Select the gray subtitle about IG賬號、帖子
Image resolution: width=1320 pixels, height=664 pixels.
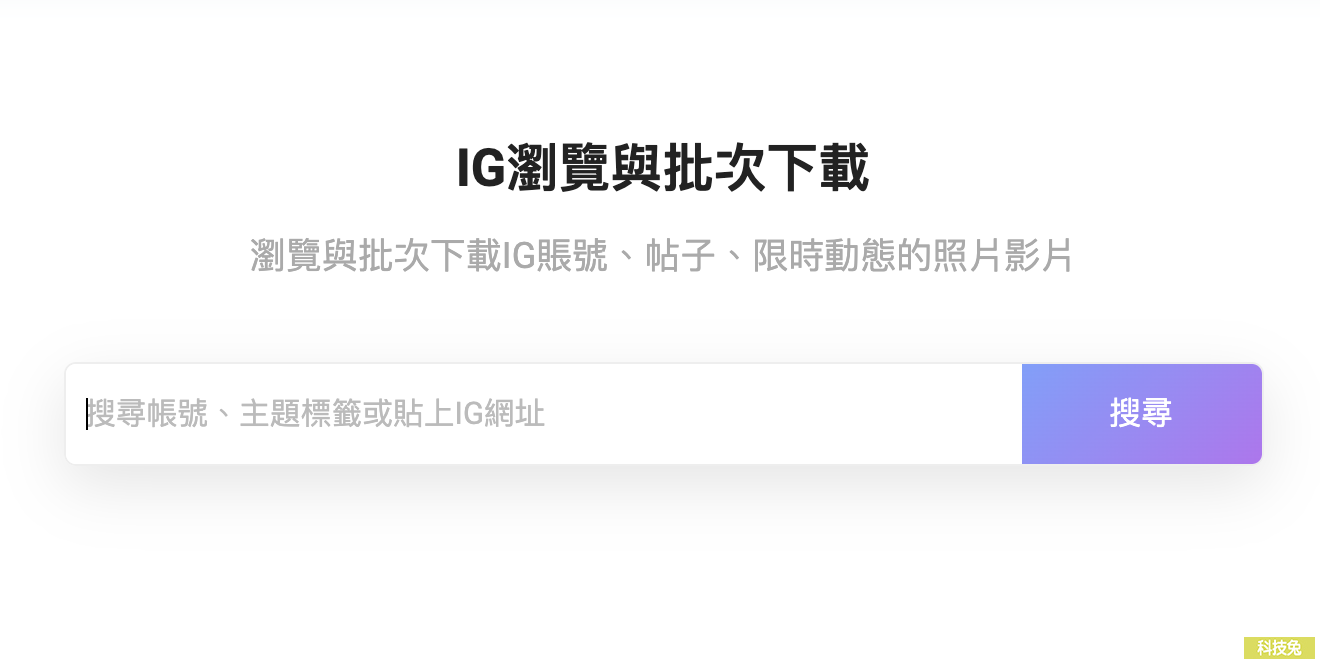[662, 256]
